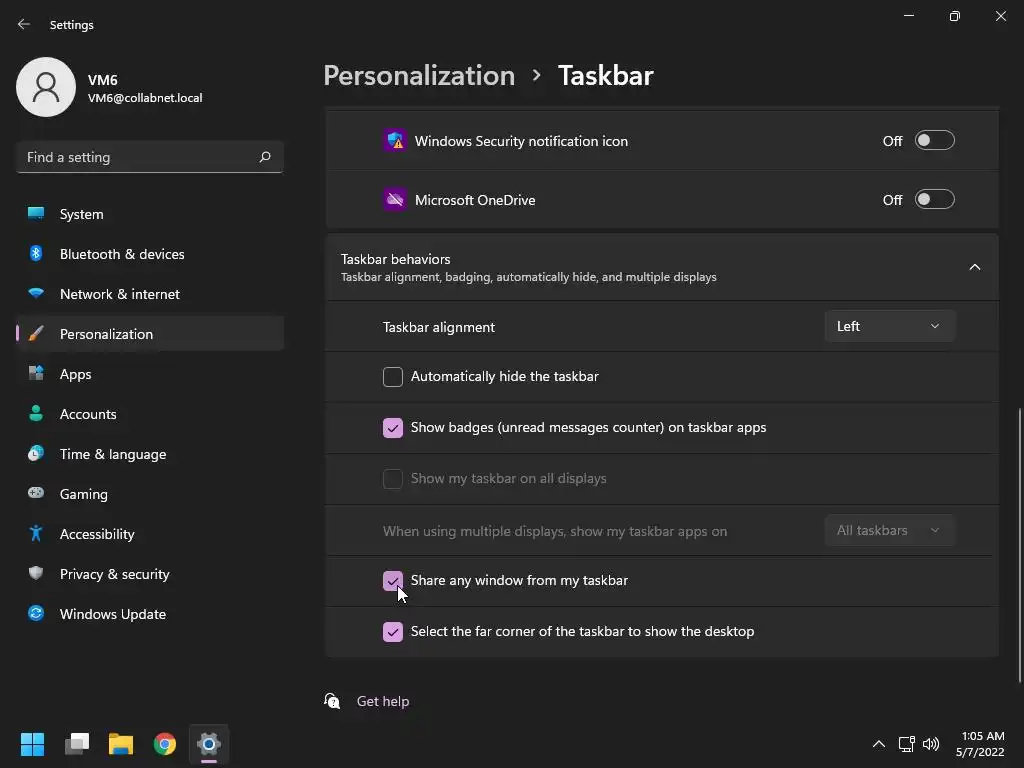Click the Gaming controller icon
The width and height of the screenshot is (1024, 768).
coord(36,494)
